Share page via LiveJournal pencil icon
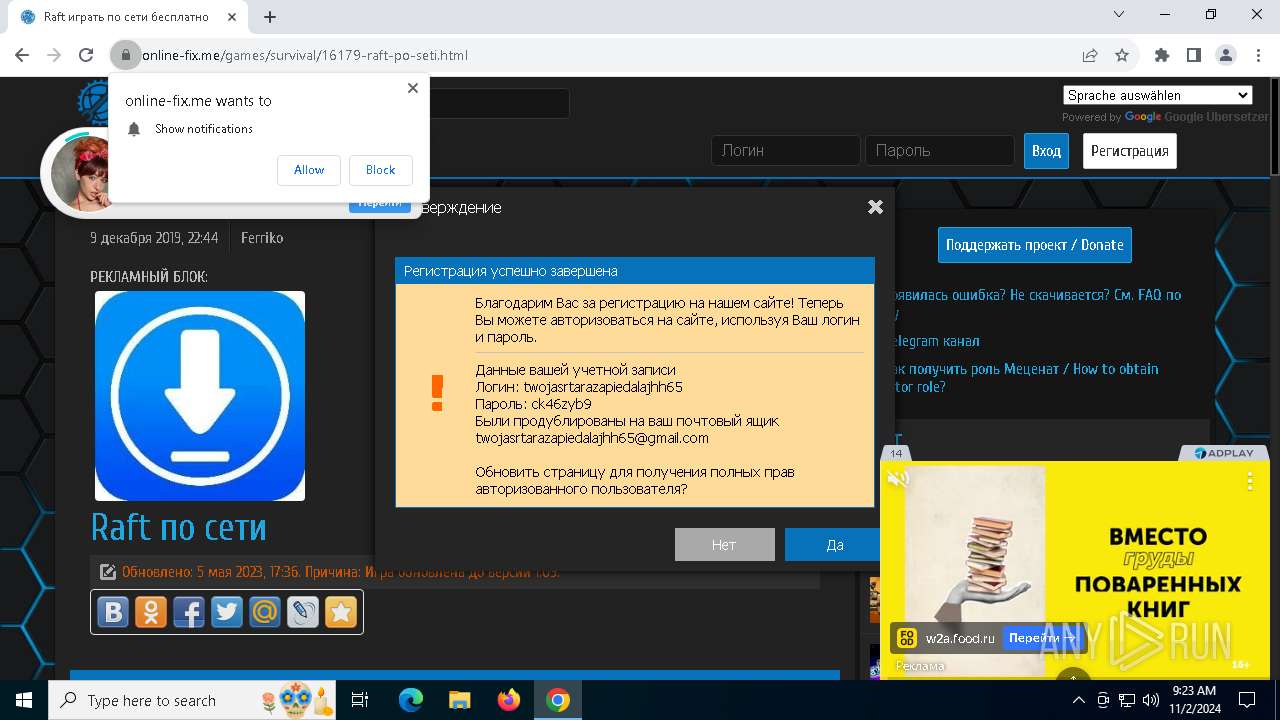Image resolution: width=1280 pixels, height=720 pixels. (x=303, y=611)
